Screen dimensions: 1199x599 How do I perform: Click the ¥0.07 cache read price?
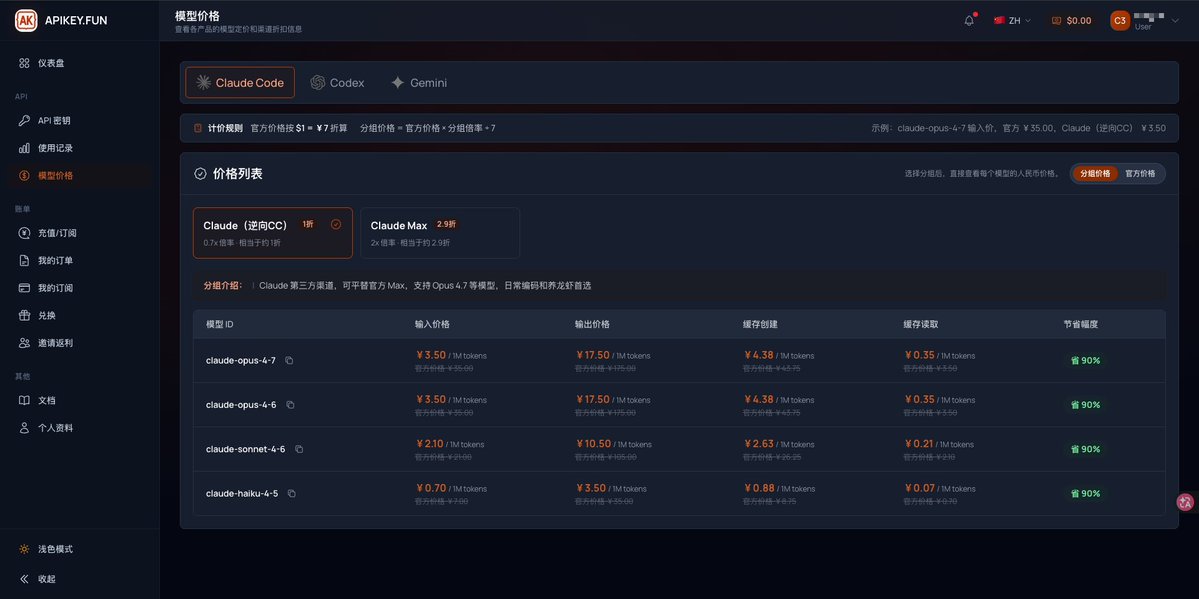point(918,488)
